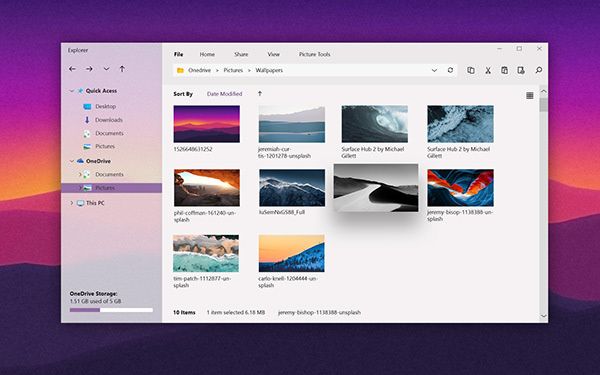Click the folder icon in the address bar
Image resolution: width=600 pixels, height=375 pixels.
(180, 70)
